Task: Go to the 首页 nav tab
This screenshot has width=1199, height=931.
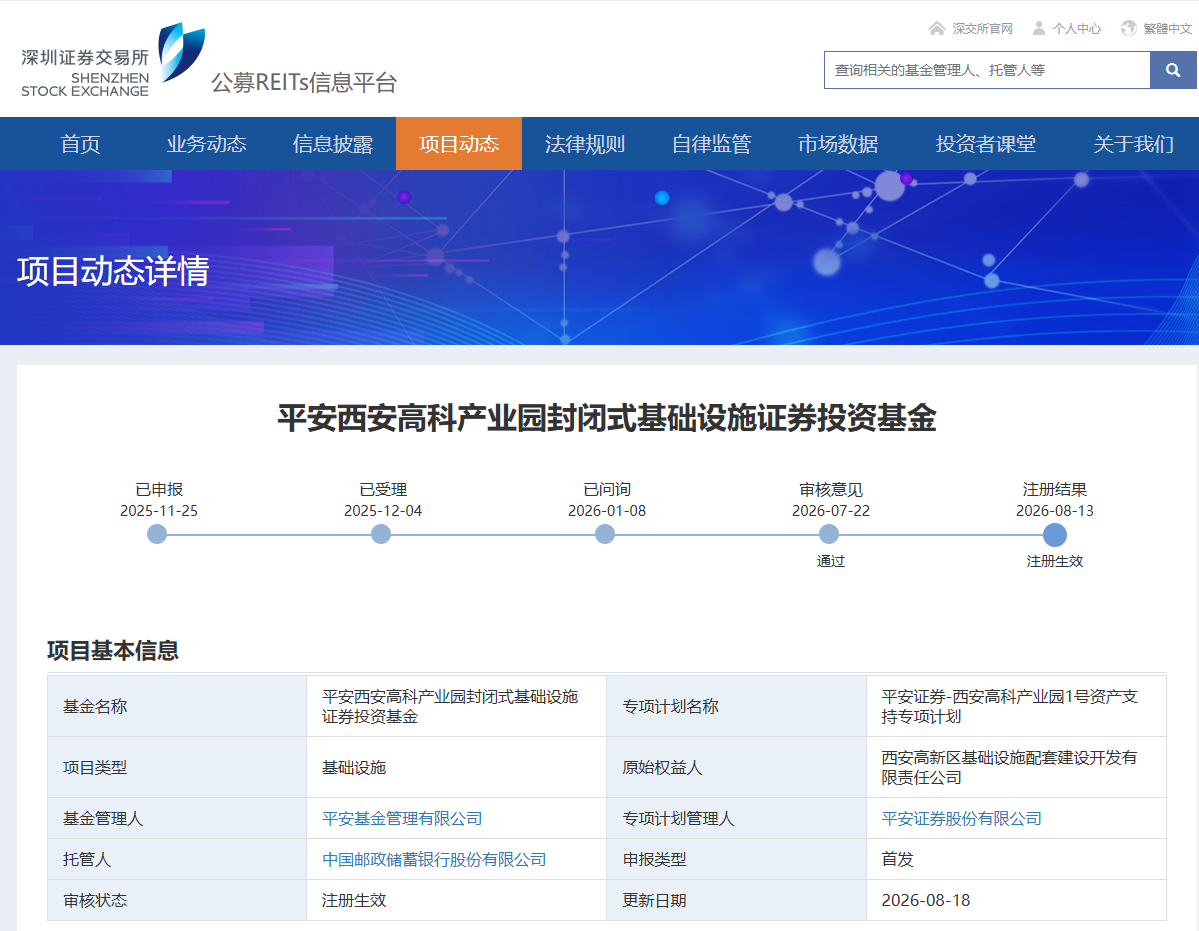Action: [x=80, y=144]
